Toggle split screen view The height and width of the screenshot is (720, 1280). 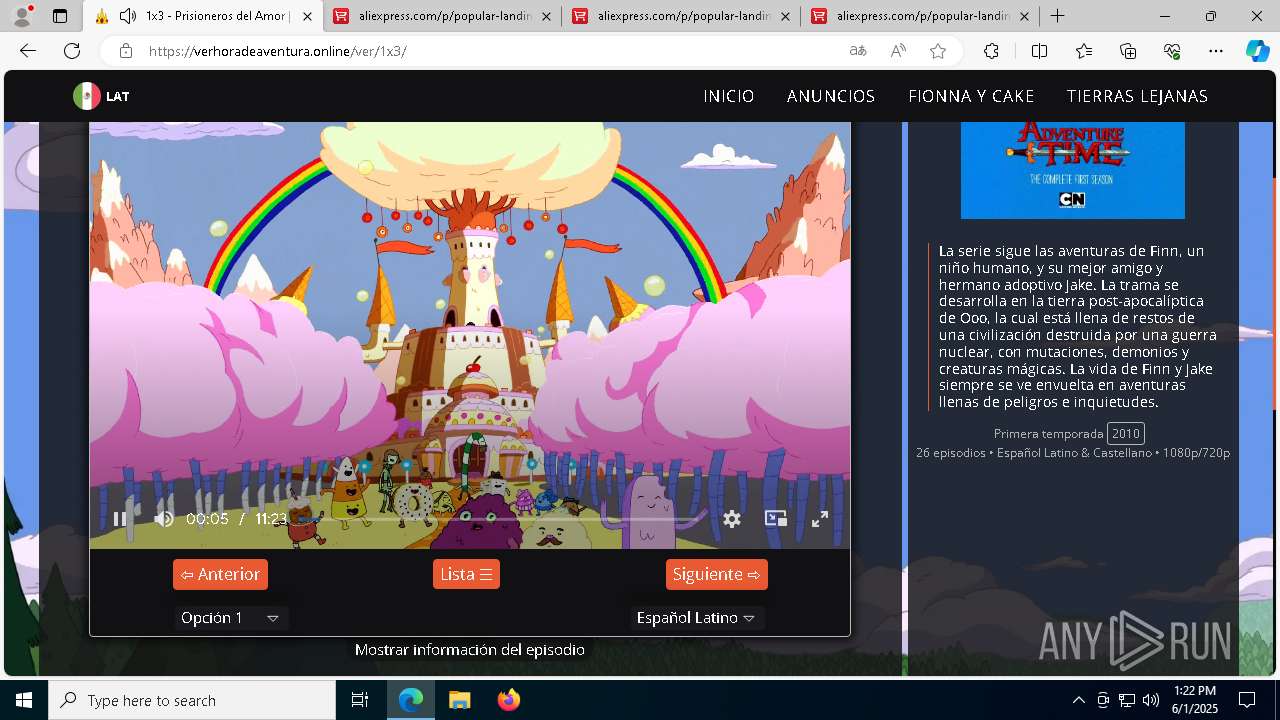point(1039,51)
